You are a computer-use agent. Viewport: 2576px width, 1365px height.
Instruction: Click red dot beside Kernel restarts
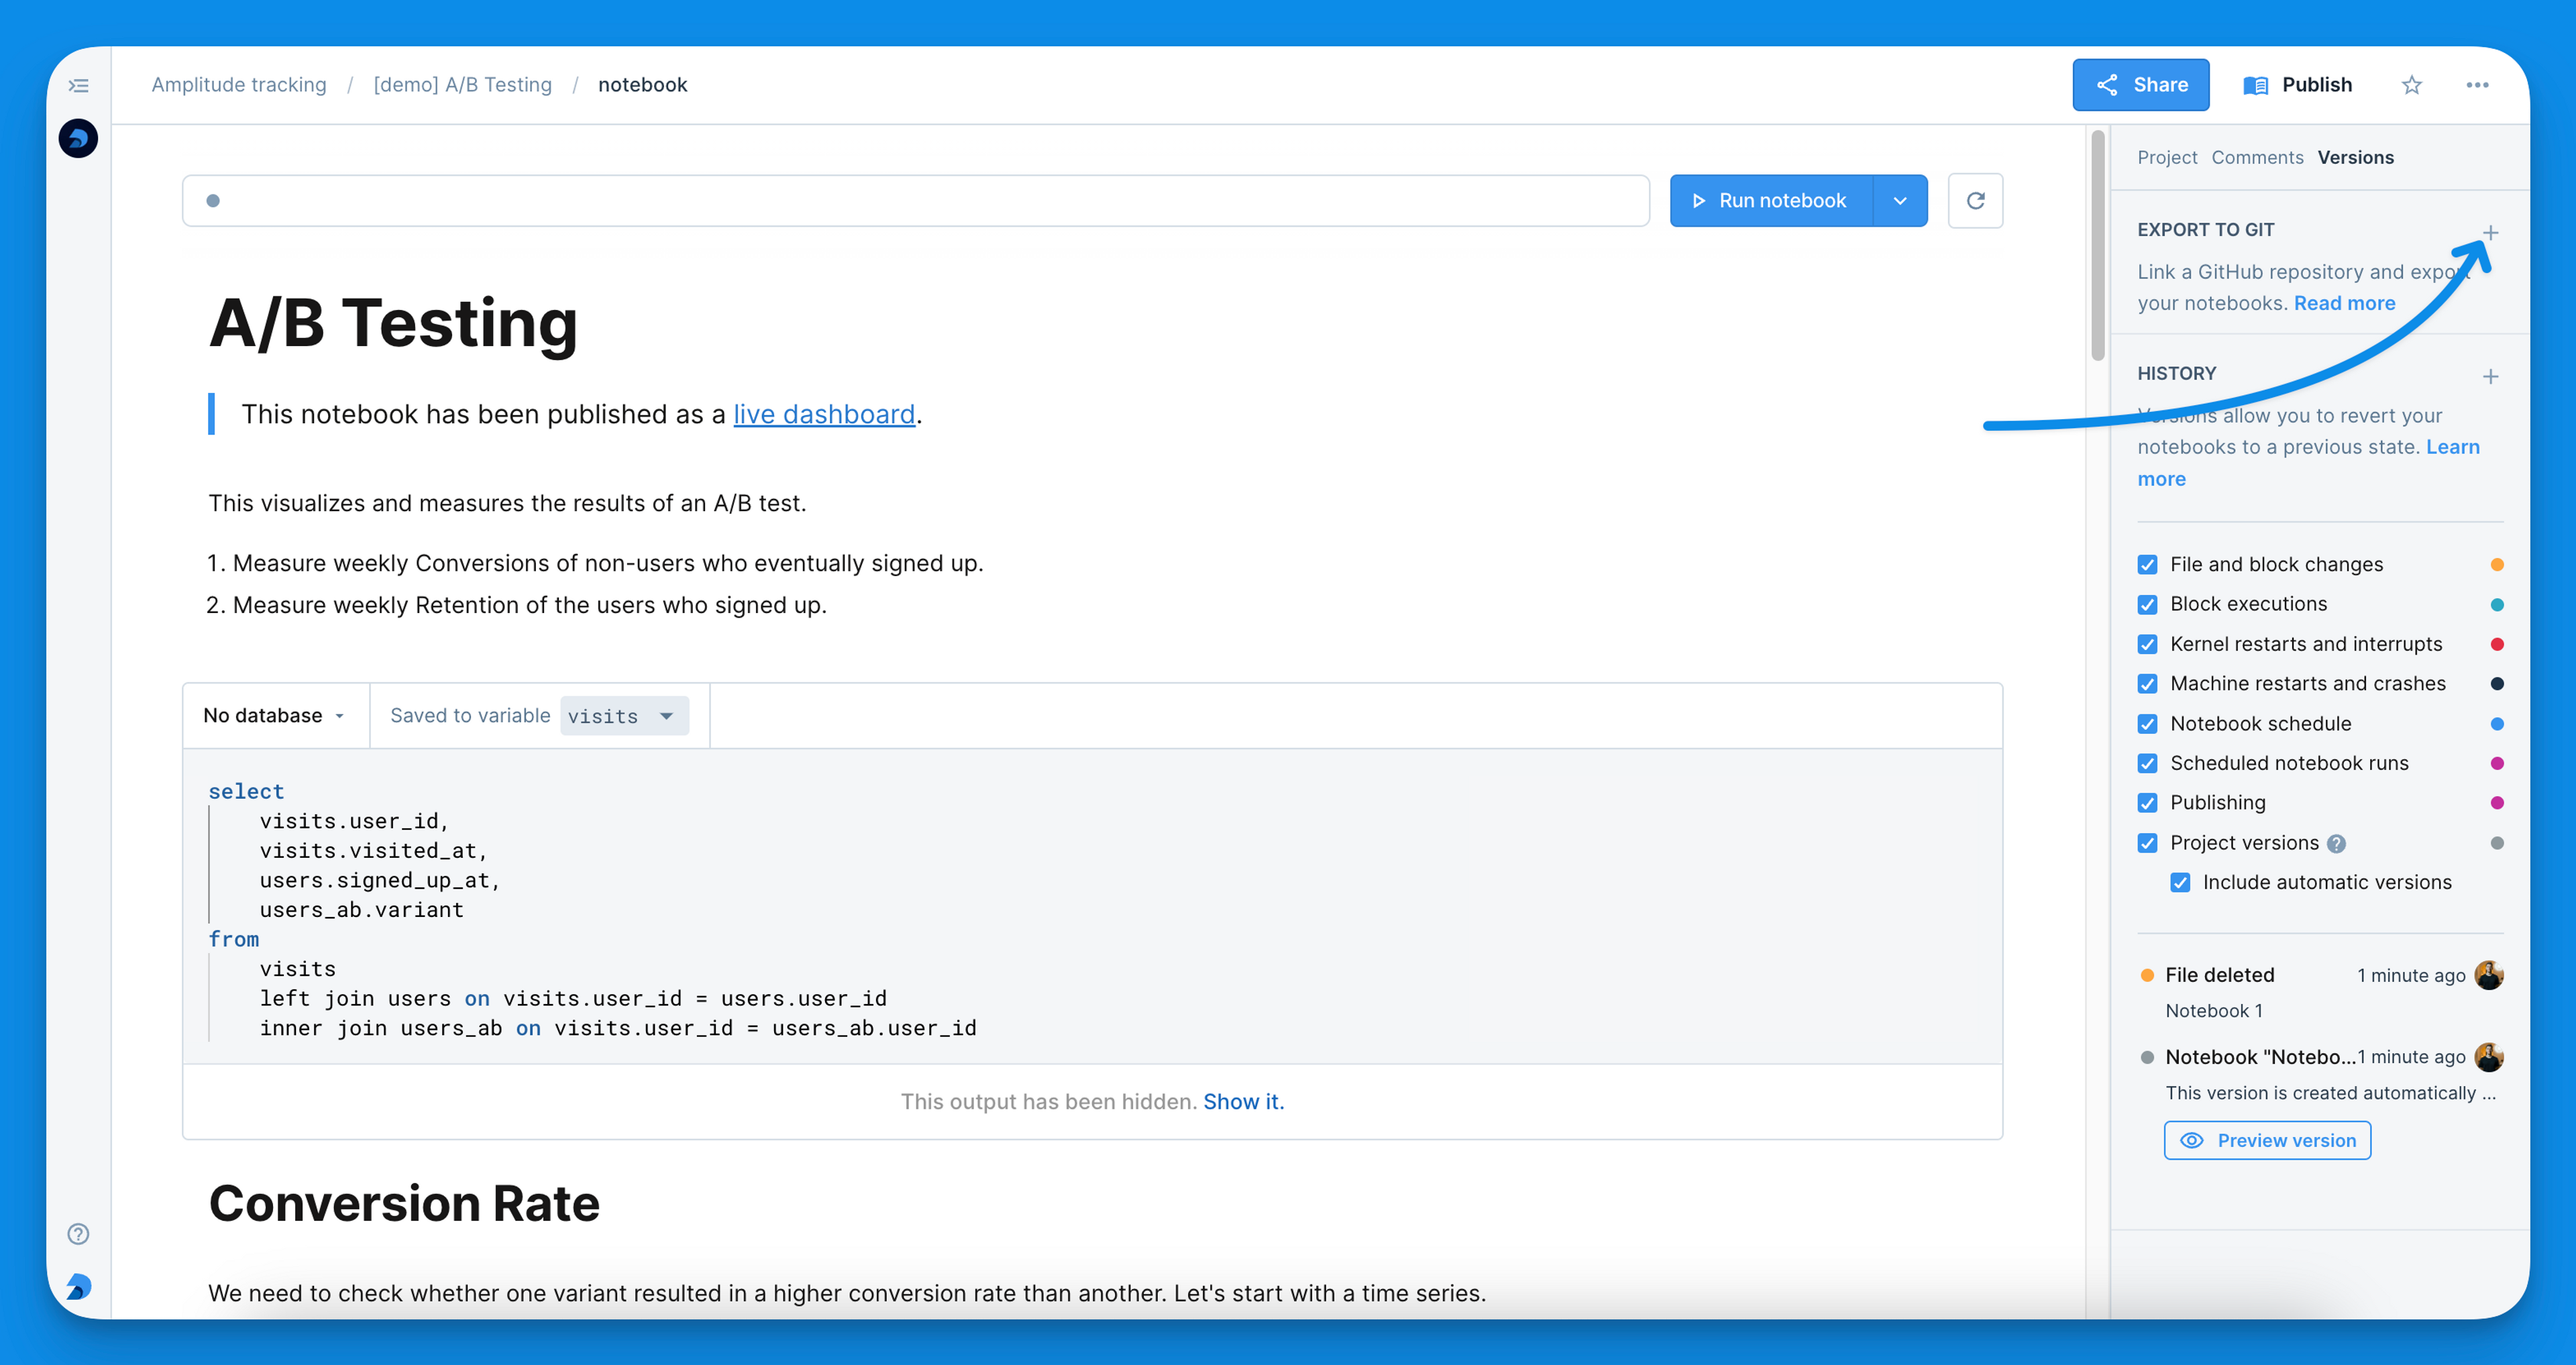pos(2496,645)
